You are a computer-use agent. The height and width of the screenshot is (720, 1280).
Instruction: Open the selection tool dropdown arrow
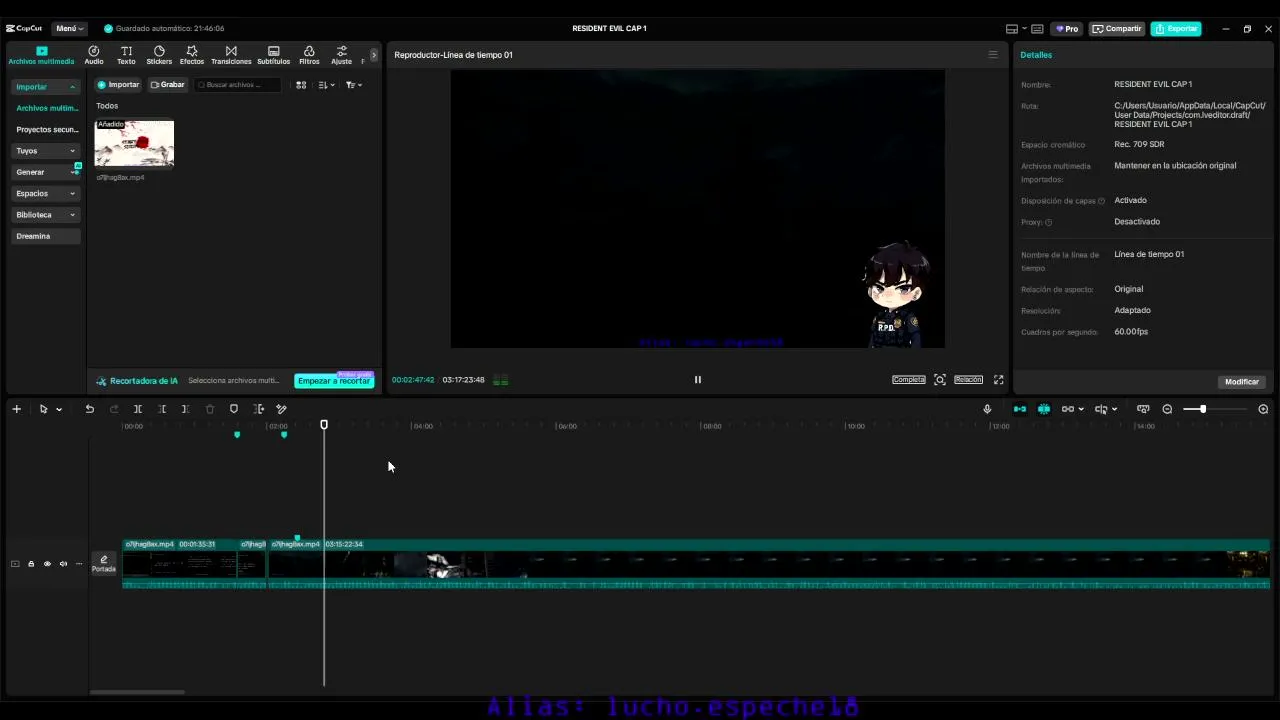(x=59, y=409)
